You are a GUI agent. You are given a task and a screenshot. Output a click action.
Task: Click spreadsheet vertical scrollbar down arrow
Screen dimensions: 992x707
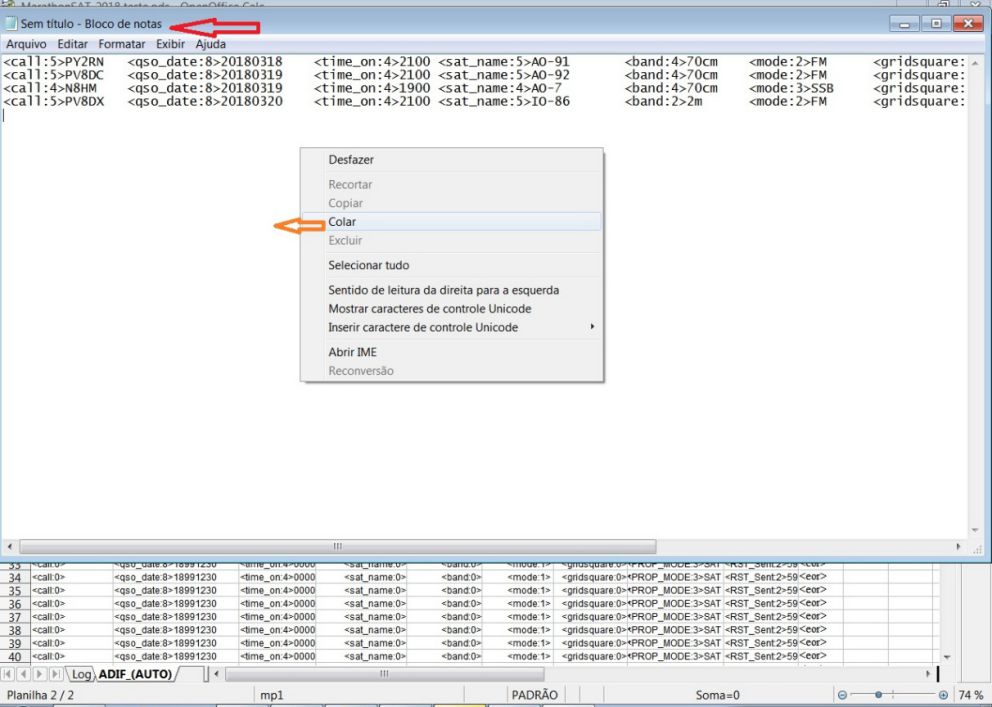pos(948,657)
